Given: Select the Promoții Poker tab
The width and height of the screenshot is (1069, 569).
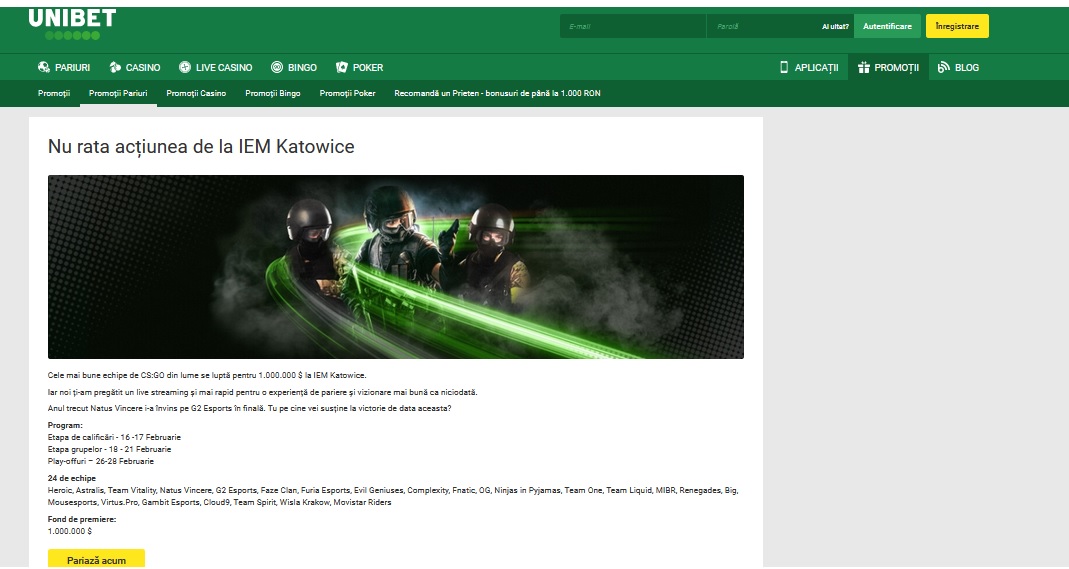Looking at the screenshot, I should pyautogui.click(x=348, y=93).
